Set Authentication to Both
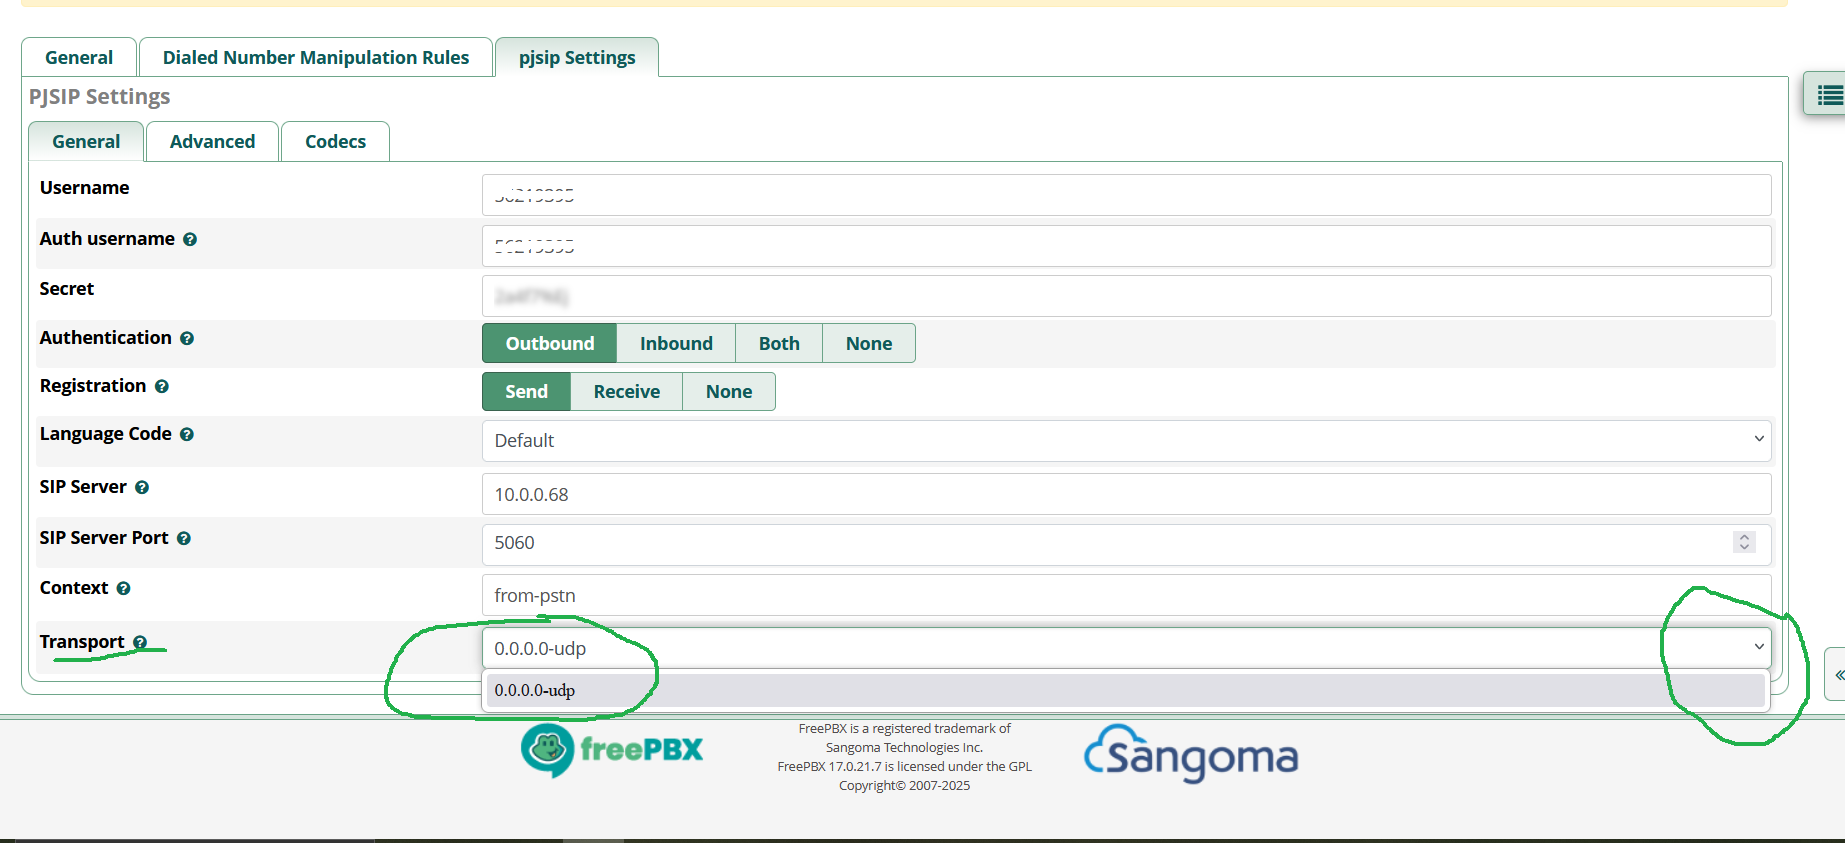The width and height of the screenshot is (1845, 843). [779, 344]
